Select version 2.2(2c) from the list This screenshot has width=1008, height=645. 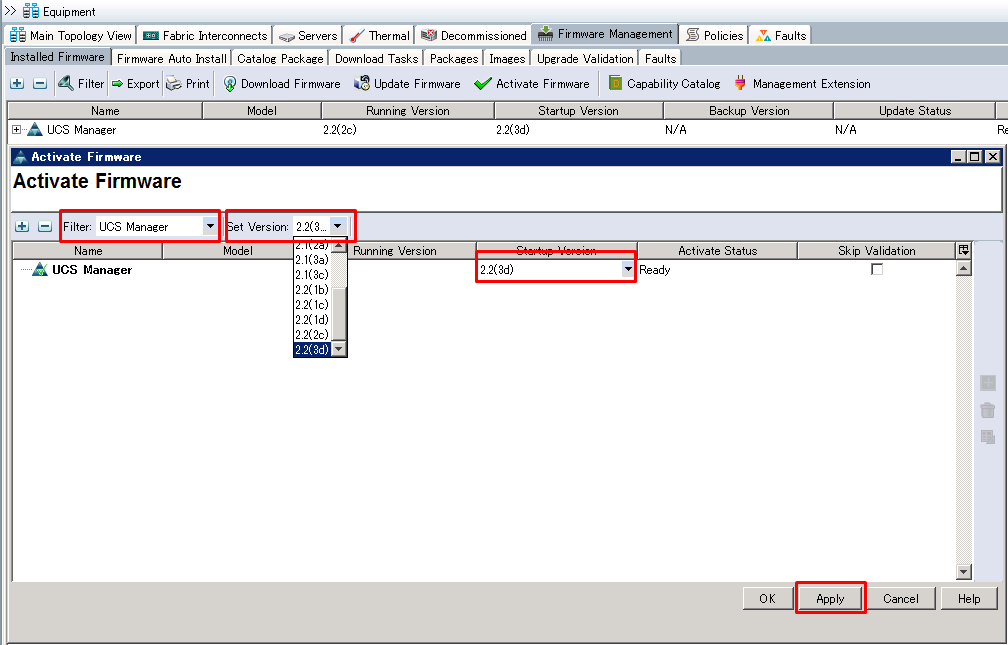coord(312,334)
